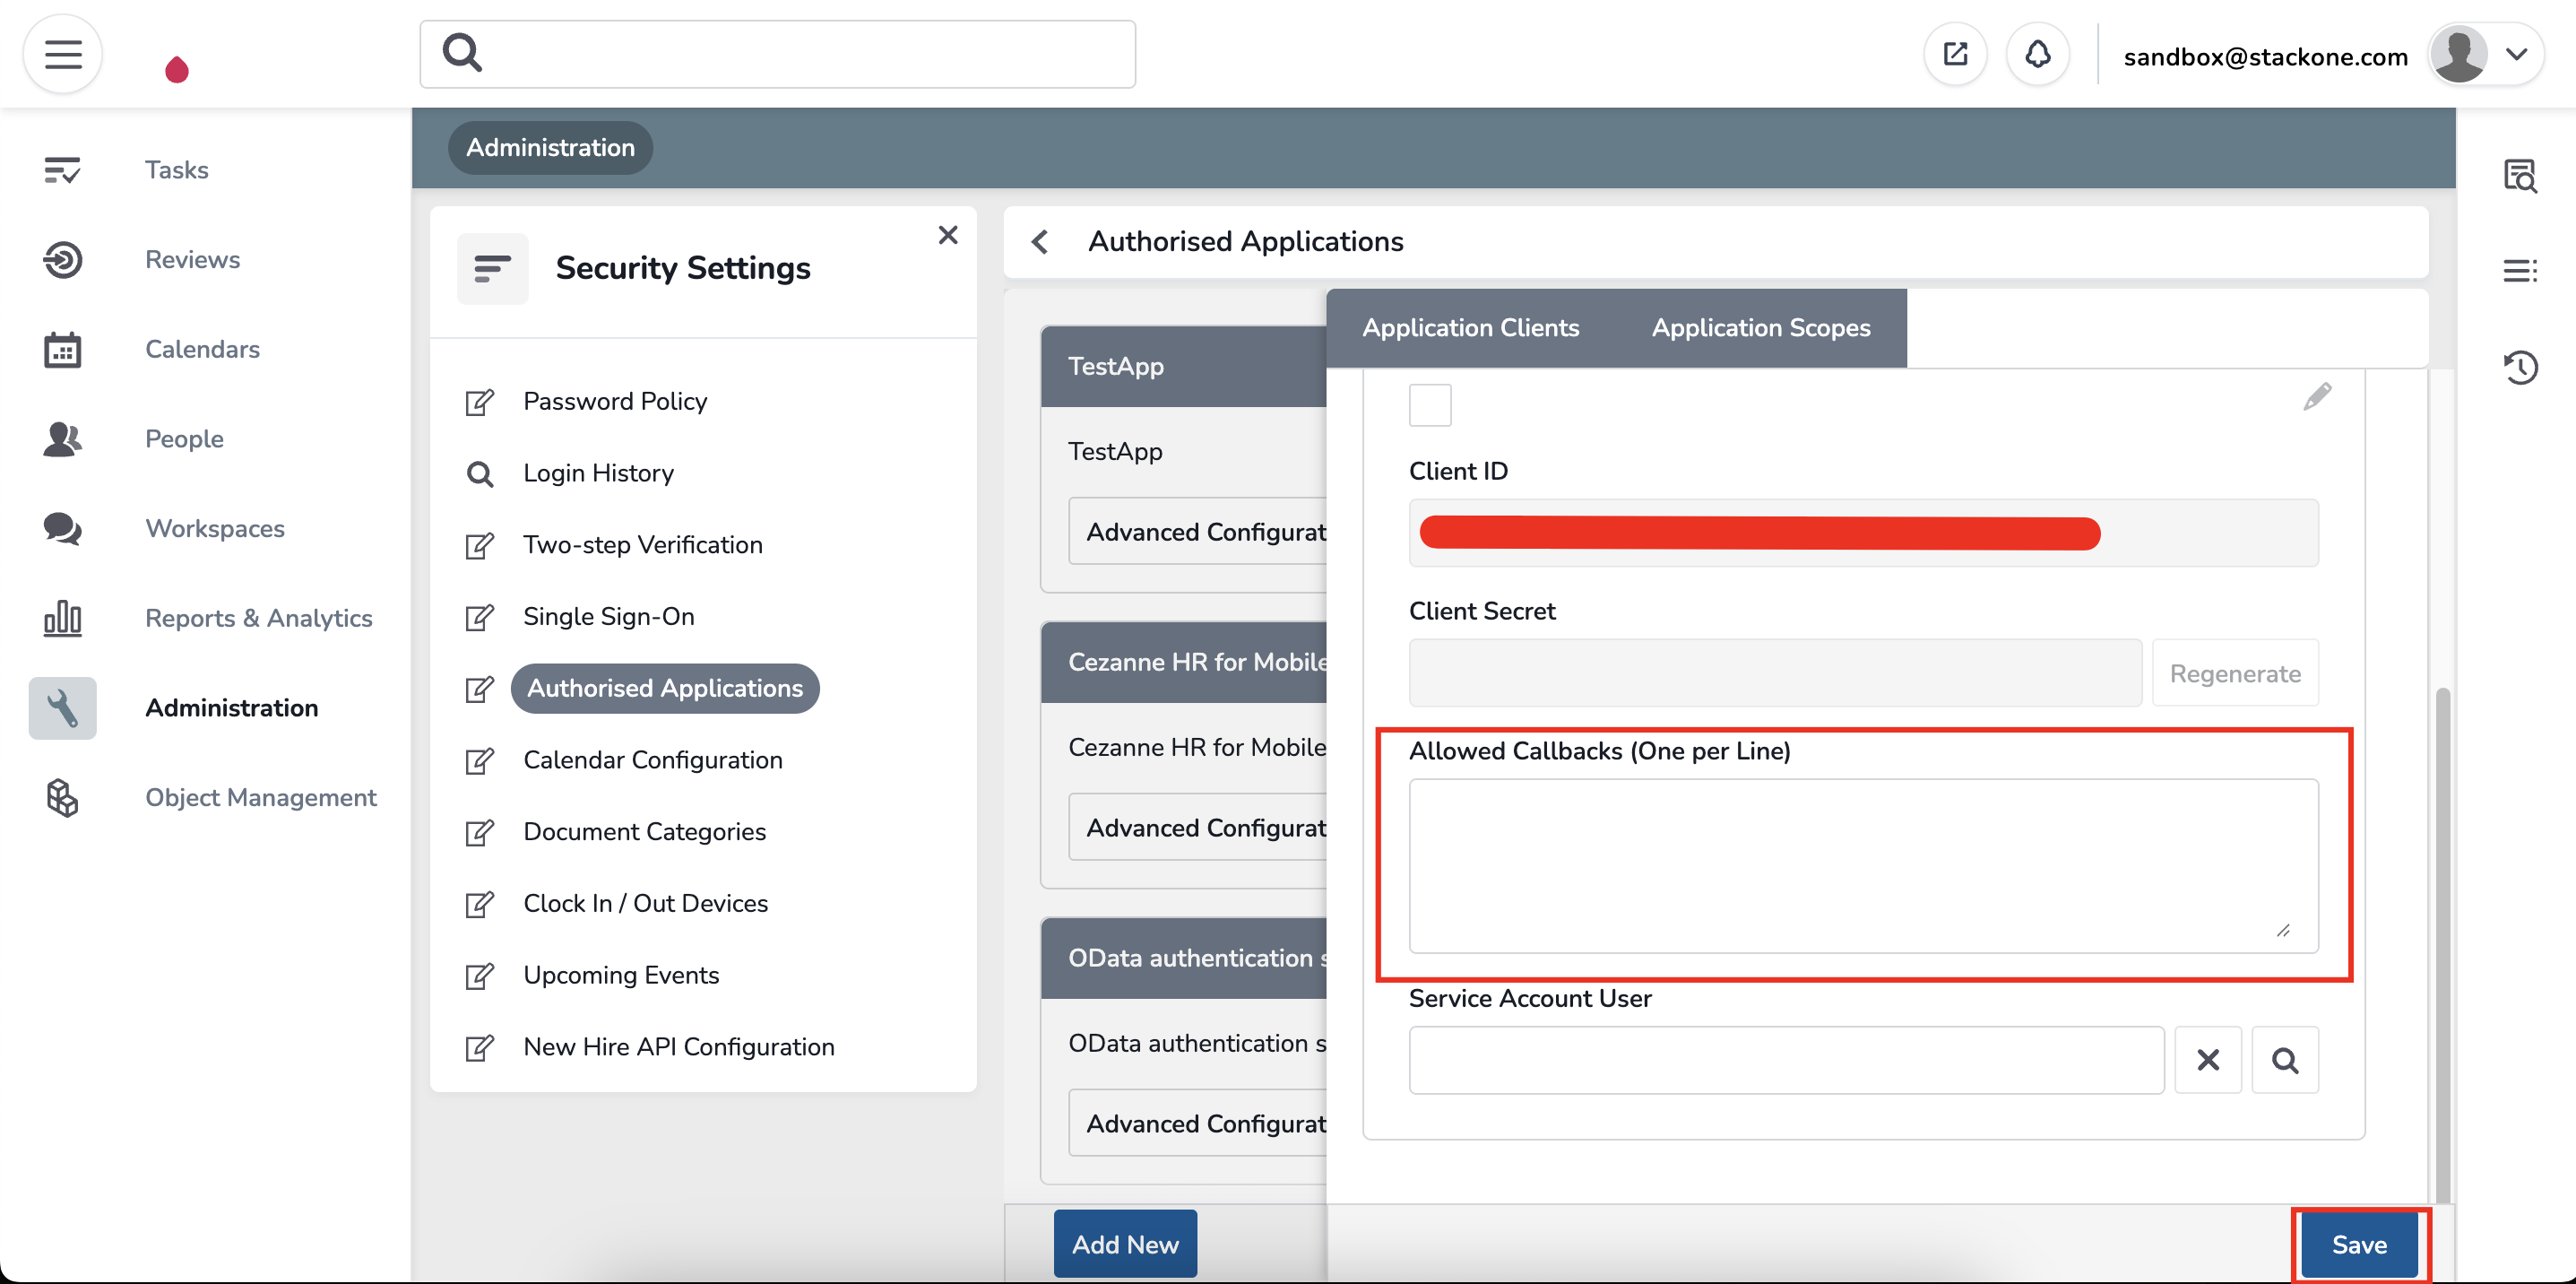Screen dimensions: 2576x1284
Task: Open Authorised Applications in Security Settings
Action: click(664, 688)
